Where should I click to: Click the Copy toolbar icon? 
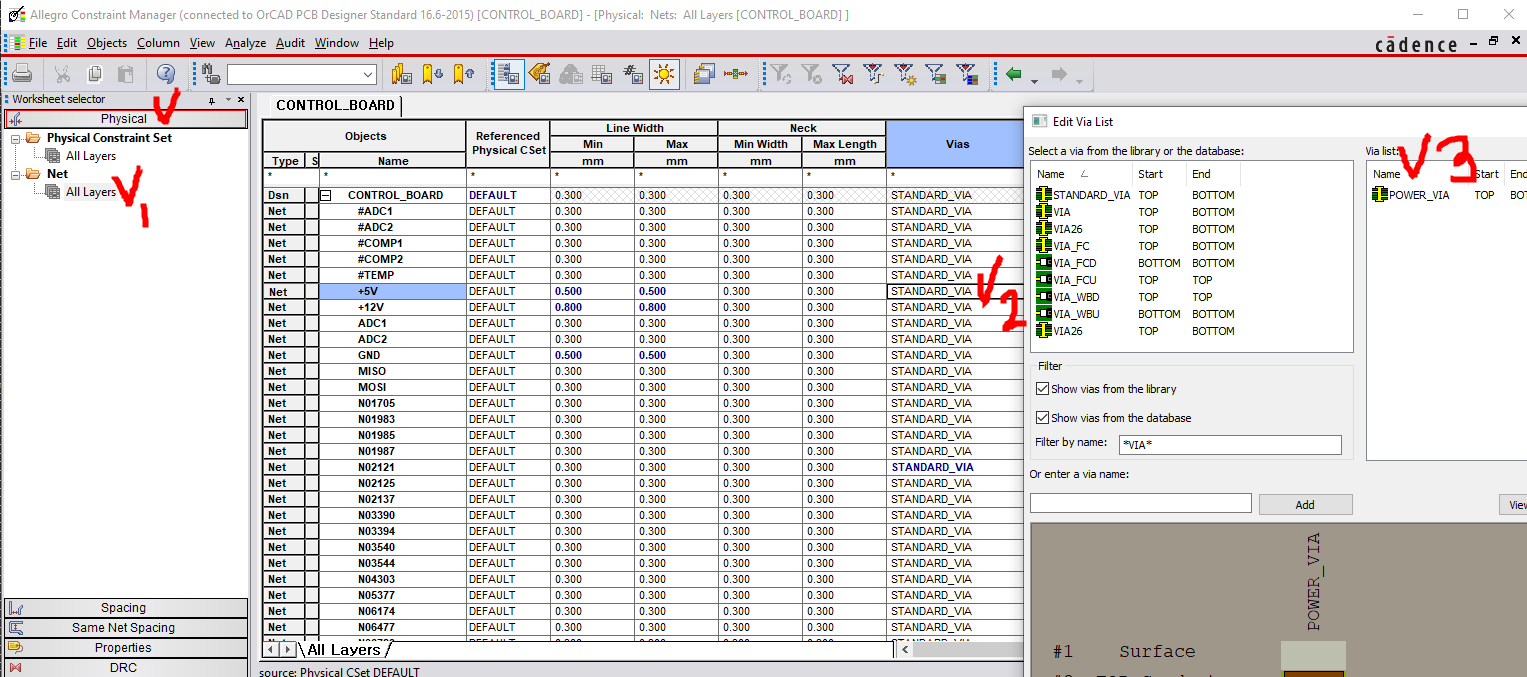click(x=95, y=74)
